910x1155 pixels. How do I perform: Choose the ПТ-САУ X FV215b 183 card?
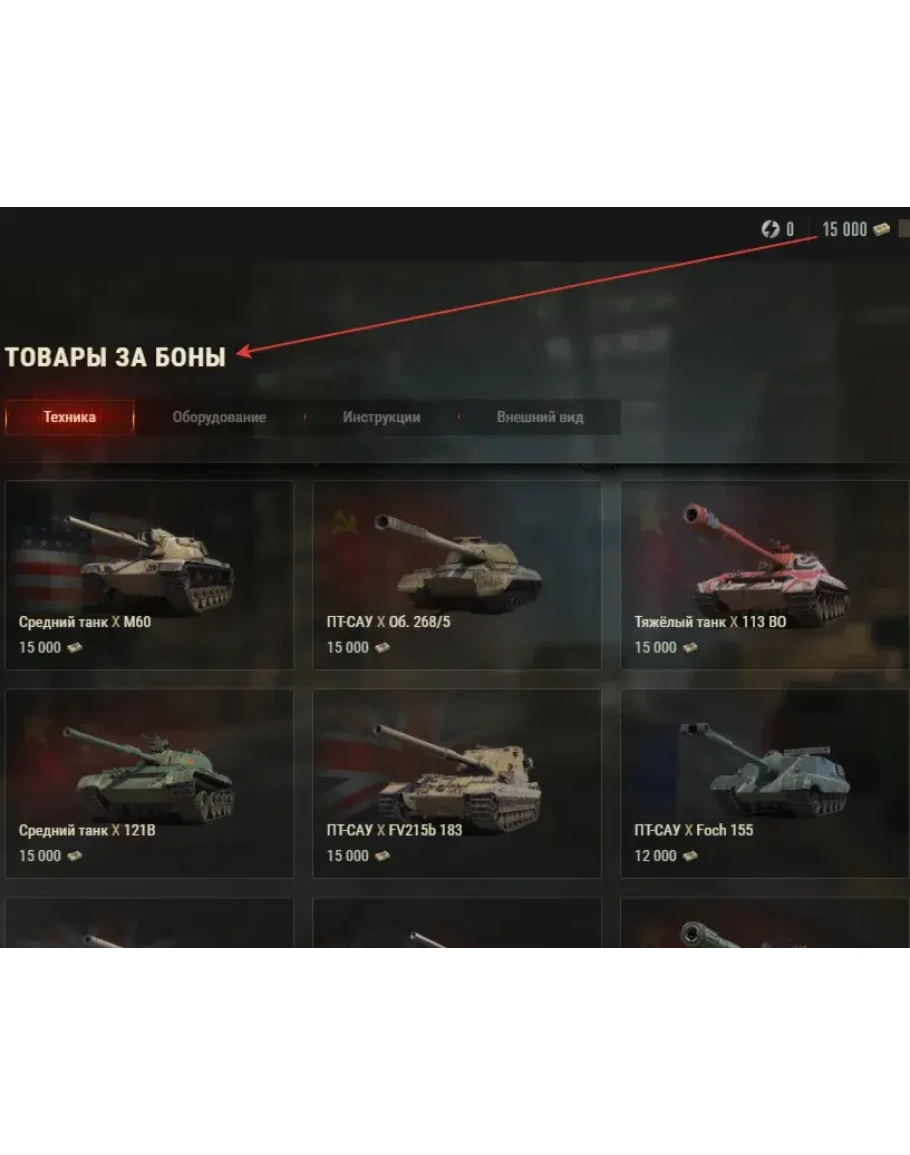(x=457, y=784)
